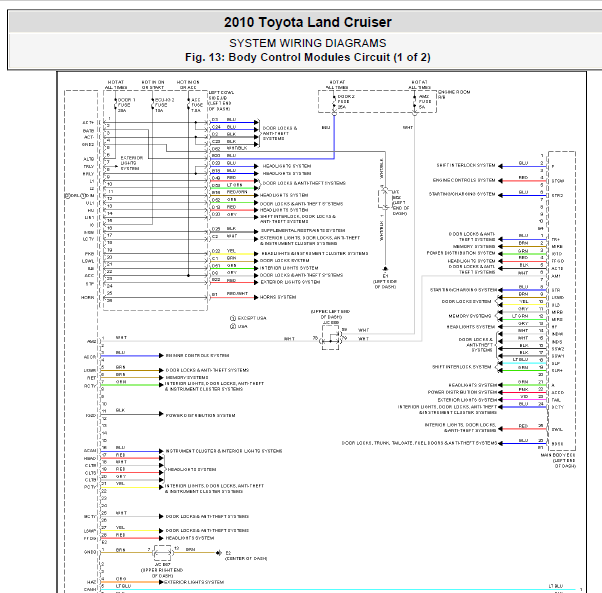This screenshot has width=602, height=593.
Task: Select the "SYSTEM WIRING DIAGRAMS" heading
Action: [308, 43]
